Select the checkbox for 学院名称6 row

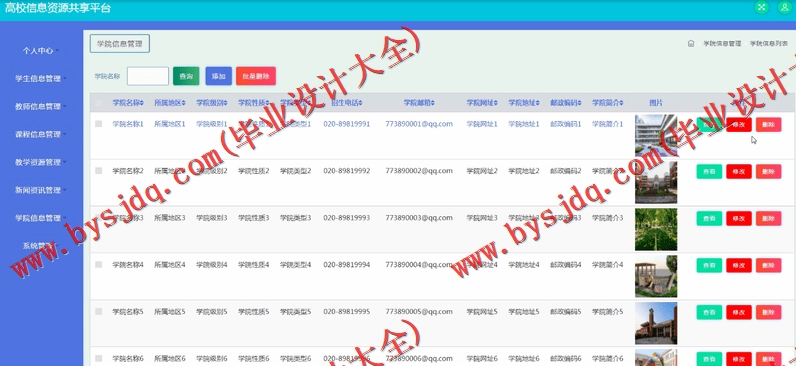click(x=98, y=358)
